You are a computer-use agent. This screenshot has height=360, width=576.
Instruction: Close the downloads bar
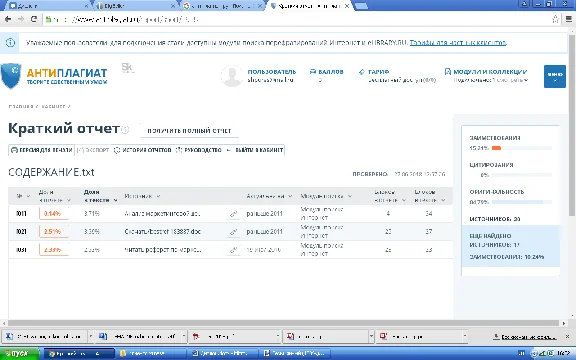pos(567,336)
